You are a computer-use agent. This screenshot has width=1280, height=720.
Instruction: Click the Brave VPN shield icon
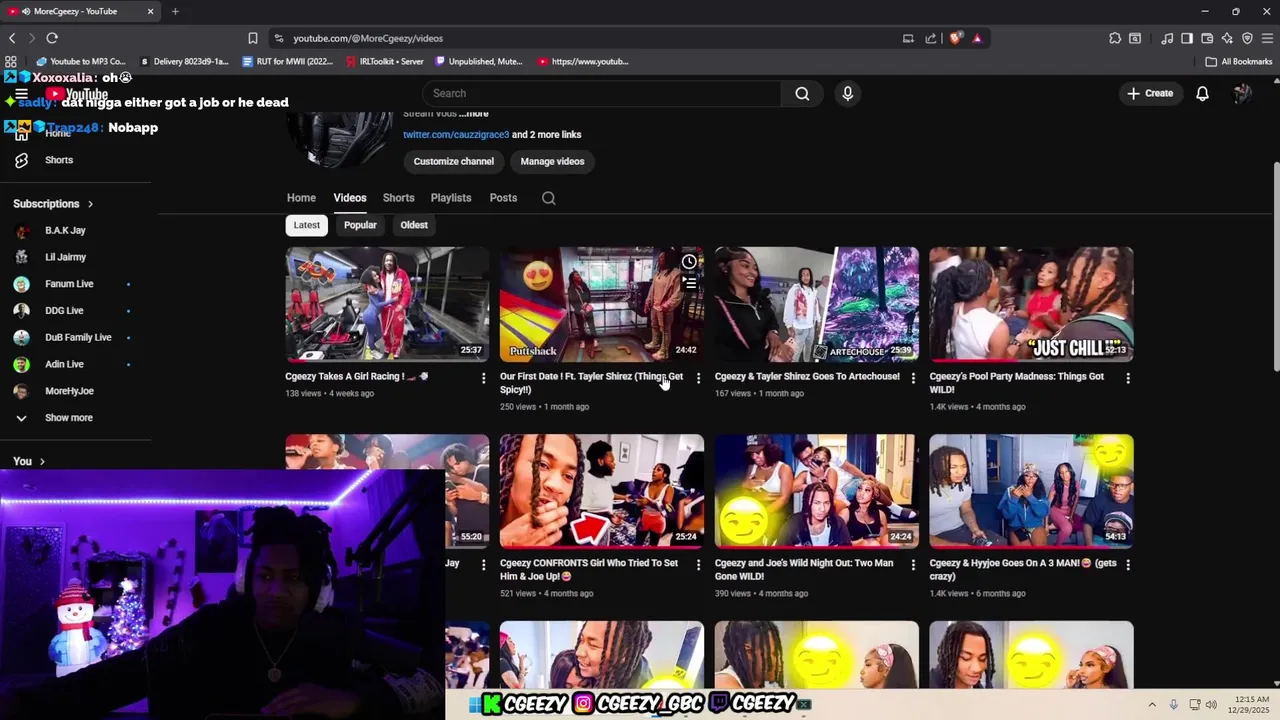point(1247,38)
